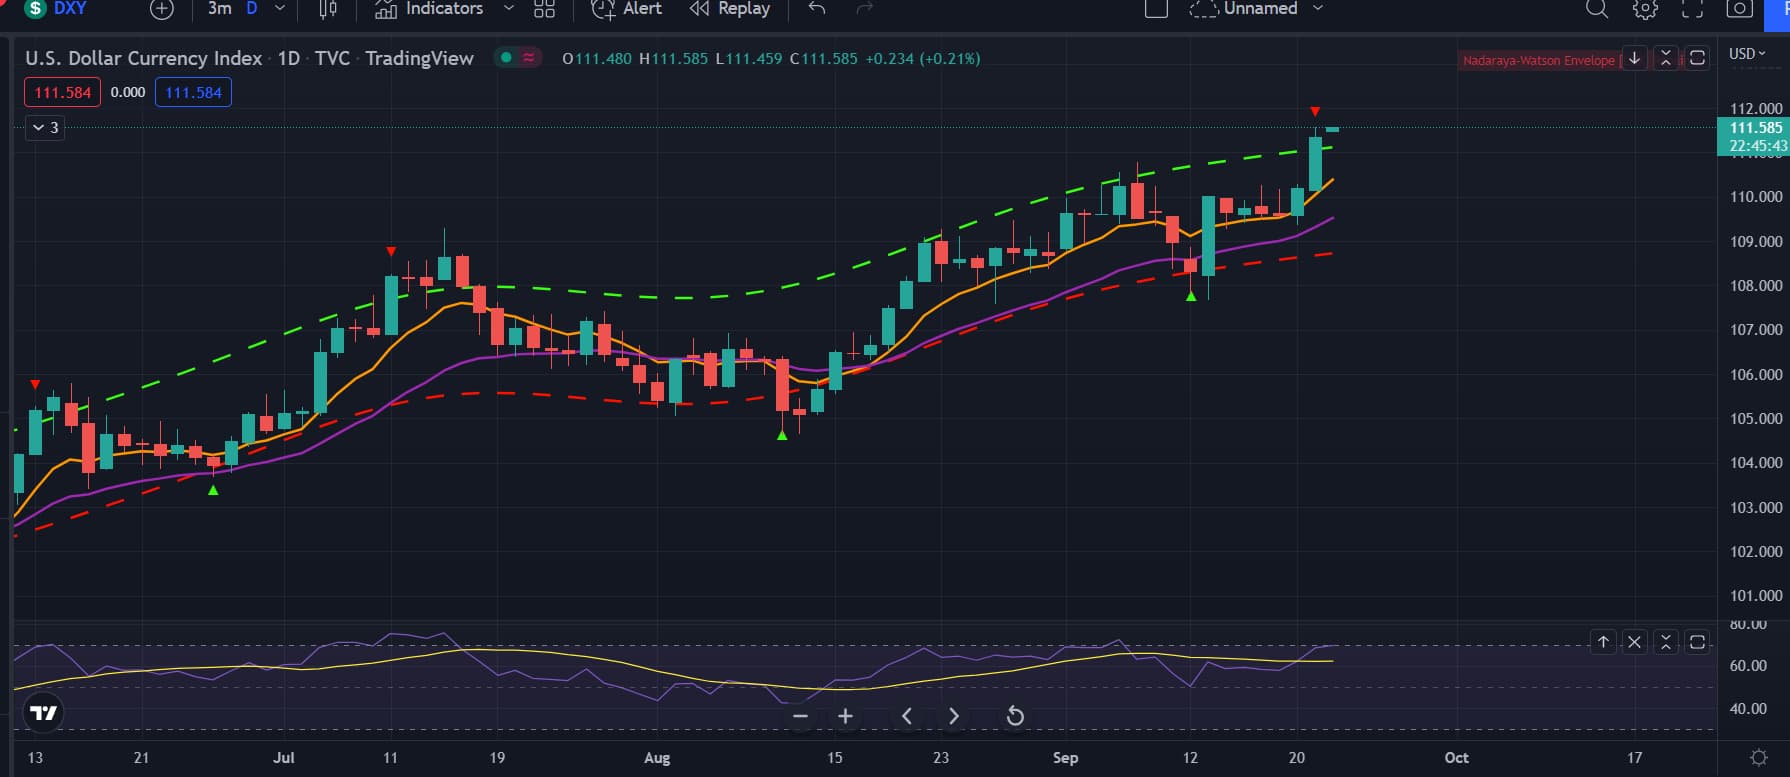1790x777 pixels.
Task: Open the timeframe dropdown arrow
Action: tap(280, 9)
